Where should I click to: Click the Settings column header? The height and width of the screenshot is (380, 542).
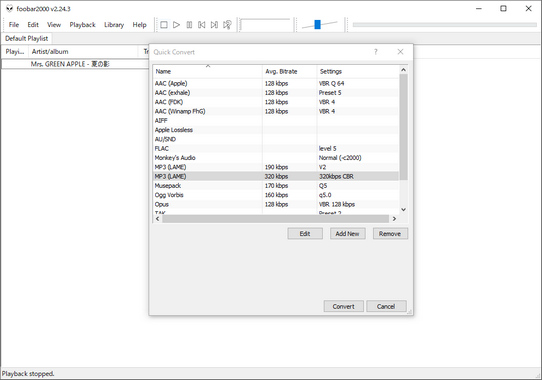point(358,72)
